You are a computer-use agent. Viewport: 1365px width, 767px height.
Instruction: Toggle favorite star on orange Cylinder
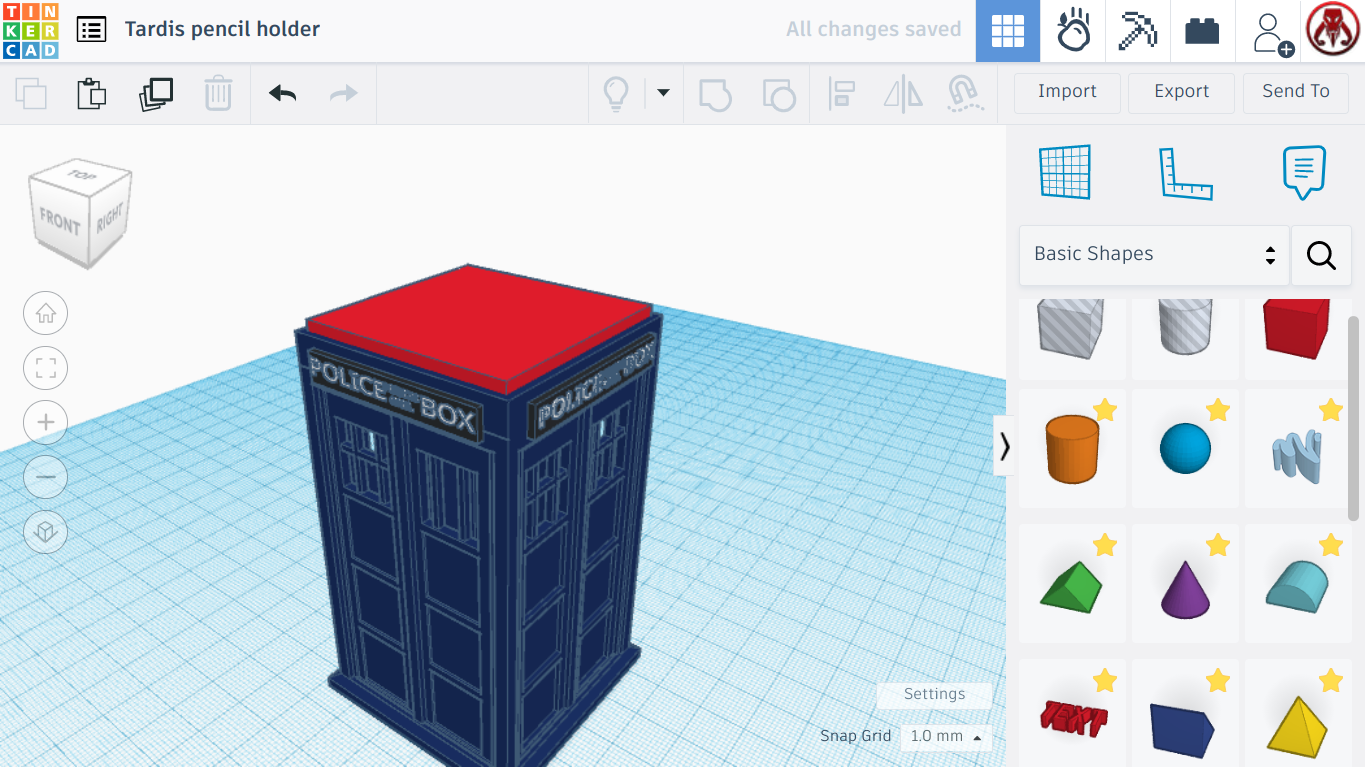coord(1105,410)
